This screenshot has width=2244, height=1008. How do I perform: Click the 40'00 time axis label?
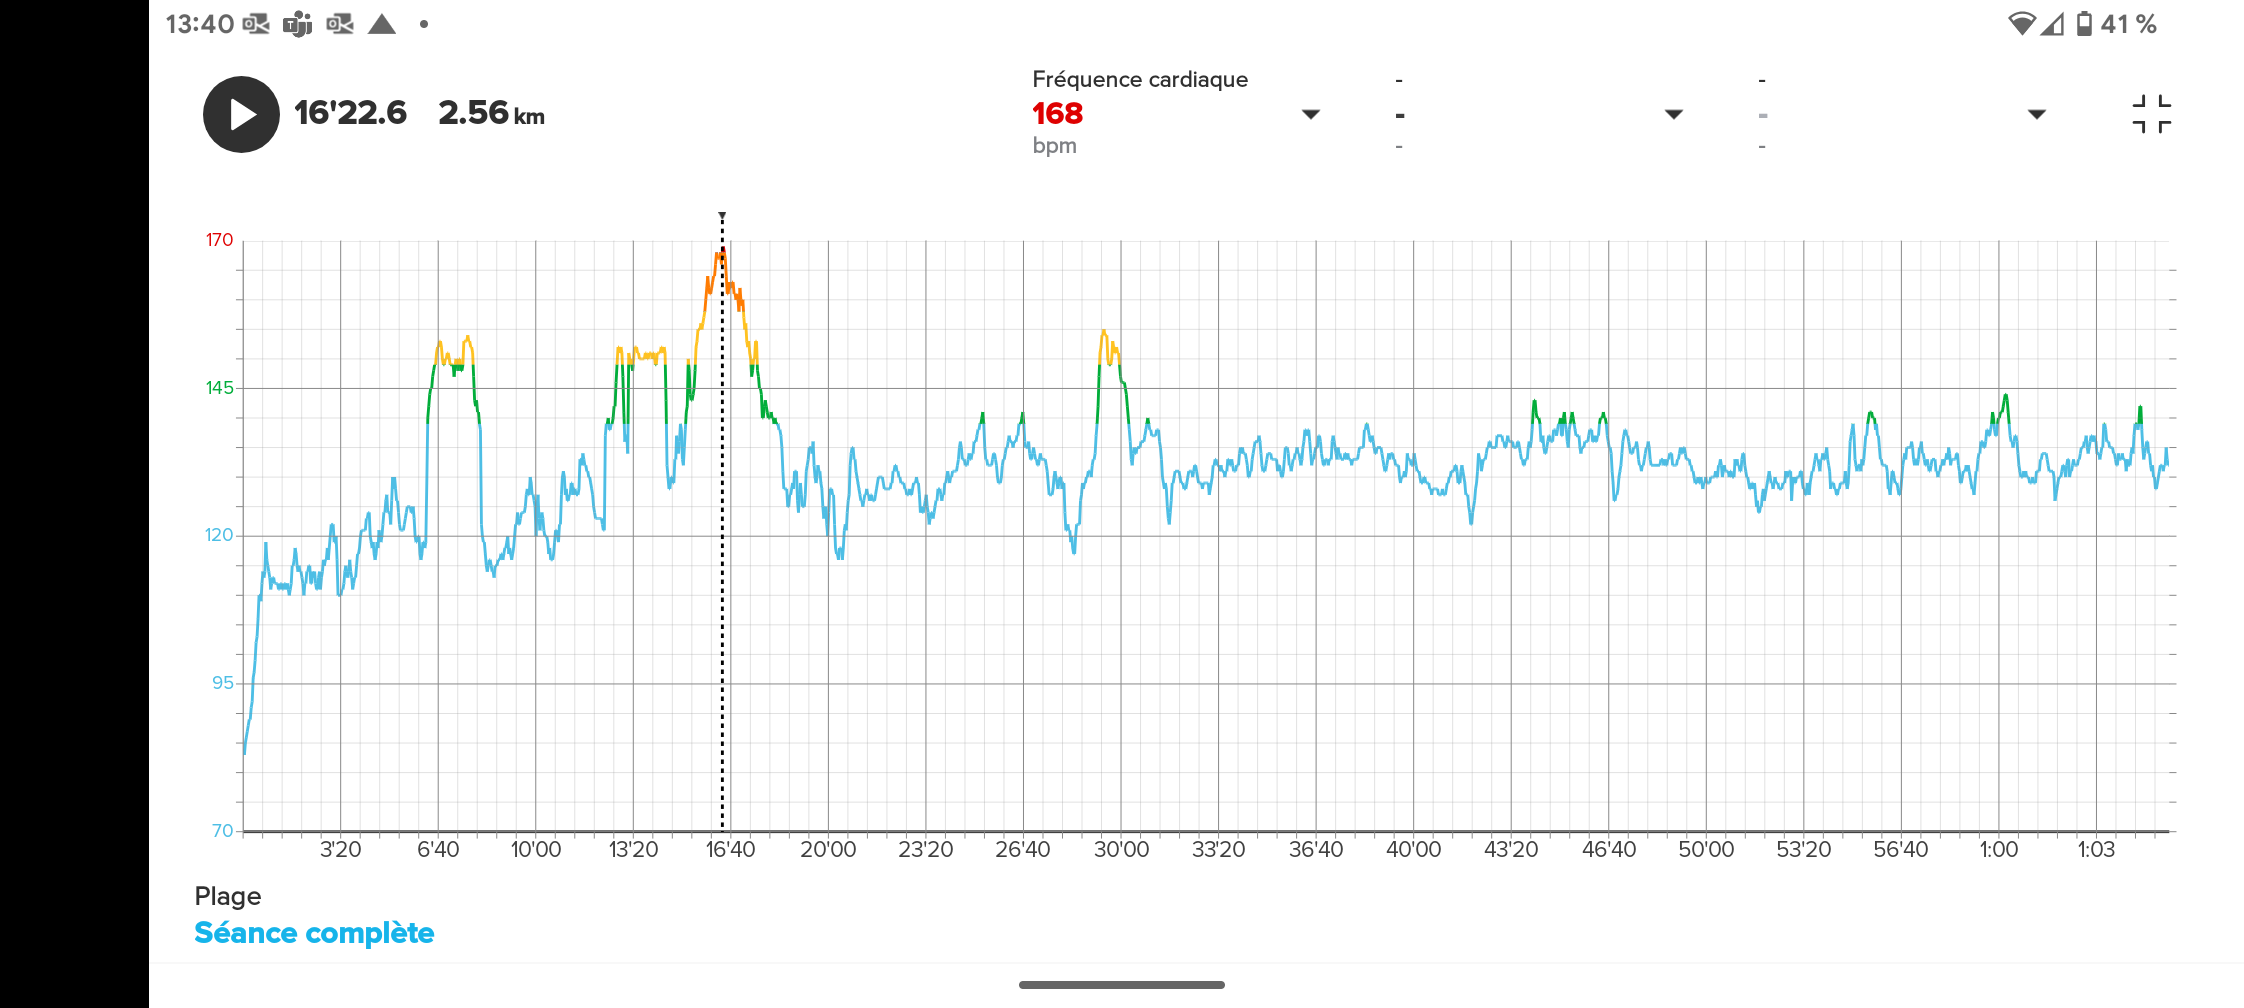[1414, 850]
